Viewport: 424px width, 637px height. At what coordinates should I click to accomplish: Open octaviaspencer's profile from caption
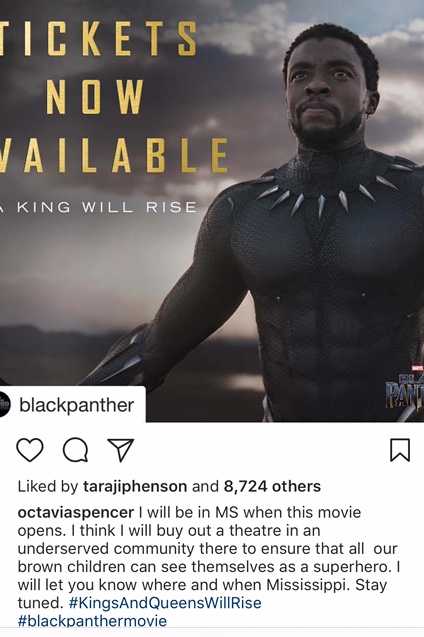tap(76, 512)
